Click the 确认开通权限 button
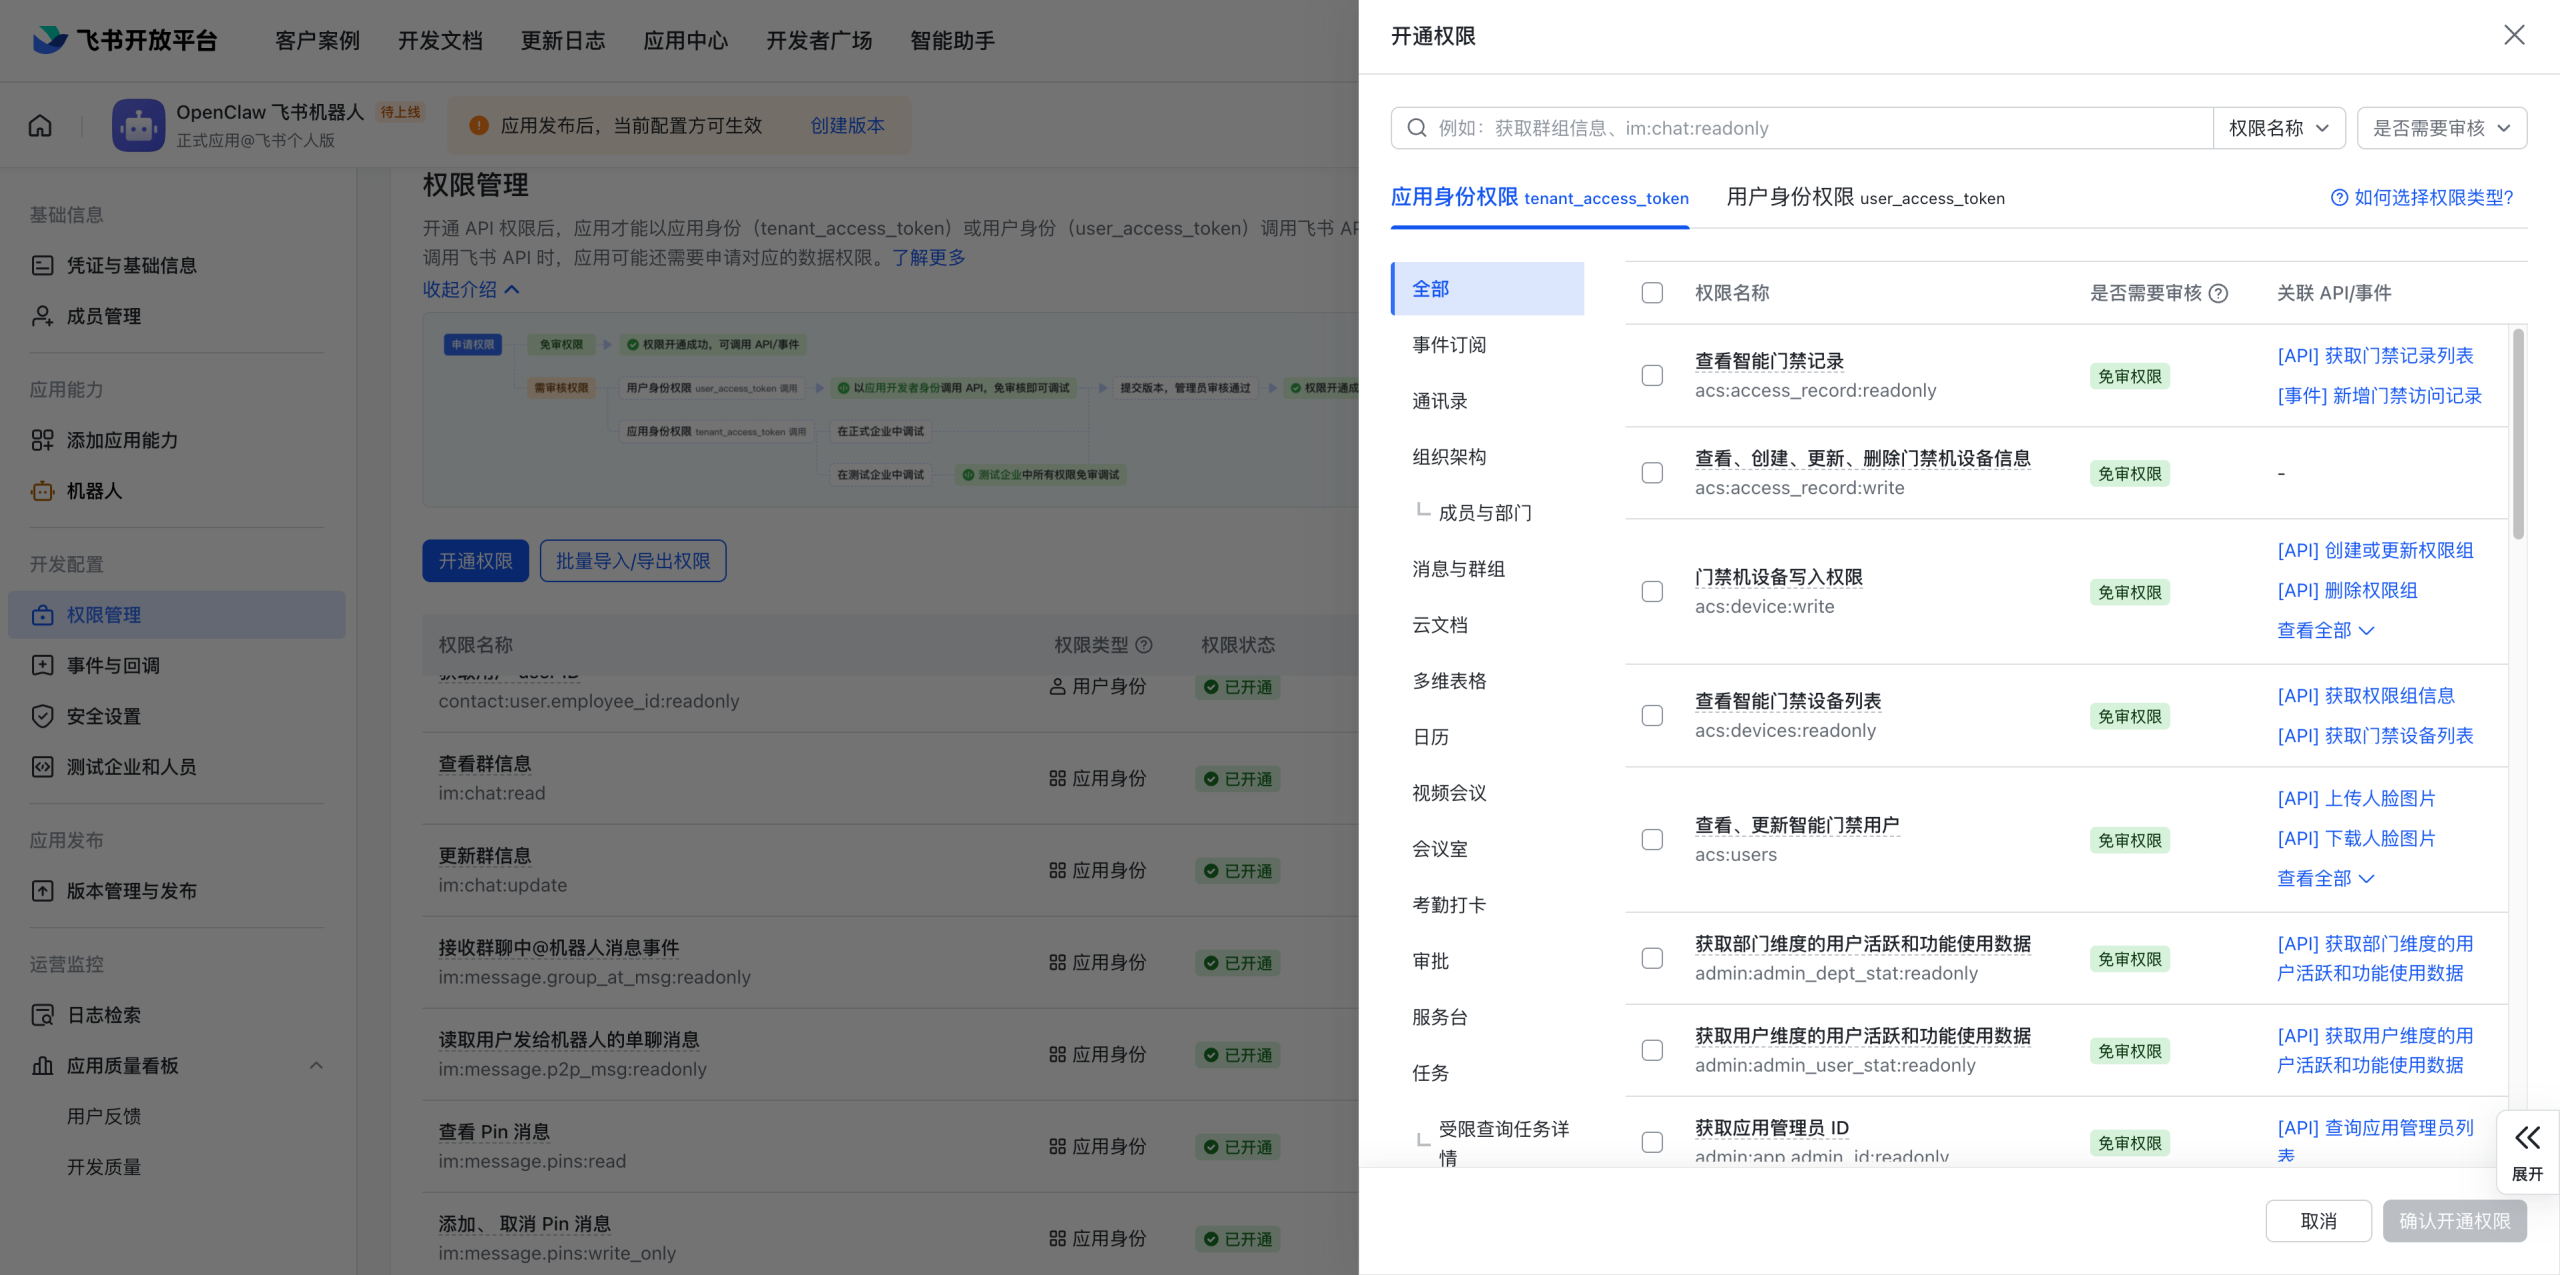2560x1275 pixels. pyautogui.click(x=2454, y=1221)
